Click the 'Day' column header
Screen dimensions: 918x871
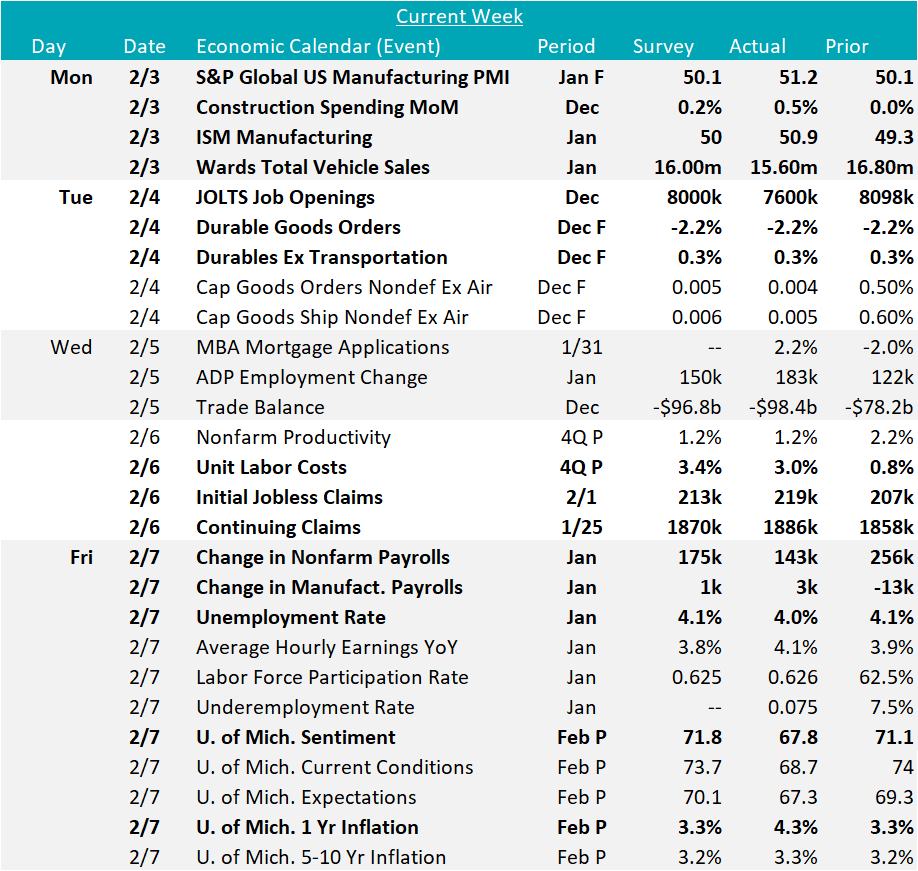click(49, 47)
